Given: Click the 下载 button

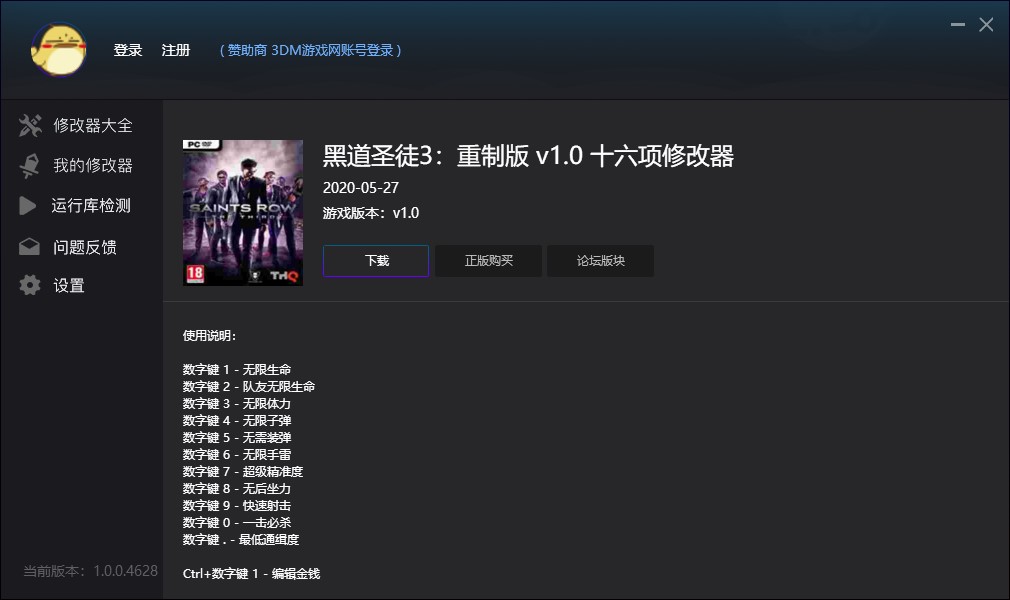Looking at the screenshot, I should coord(376,261).
